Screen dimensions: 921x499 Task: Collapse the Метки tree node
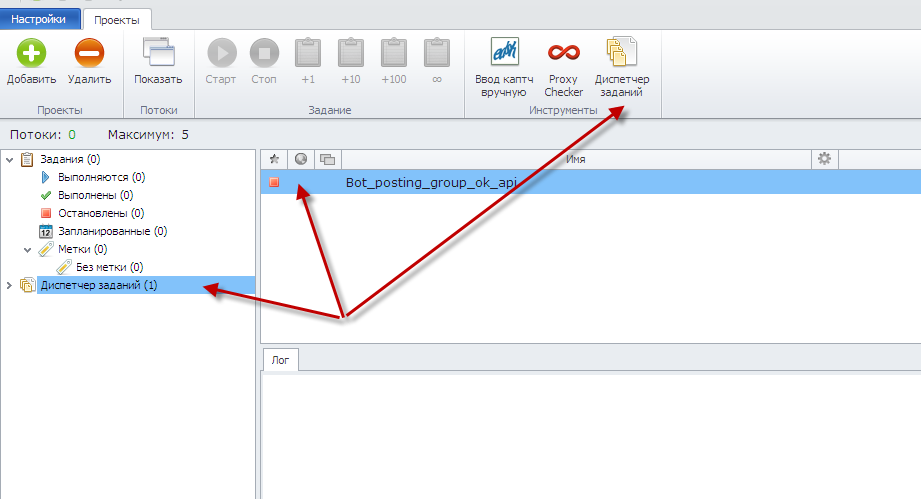click(28, 250)
